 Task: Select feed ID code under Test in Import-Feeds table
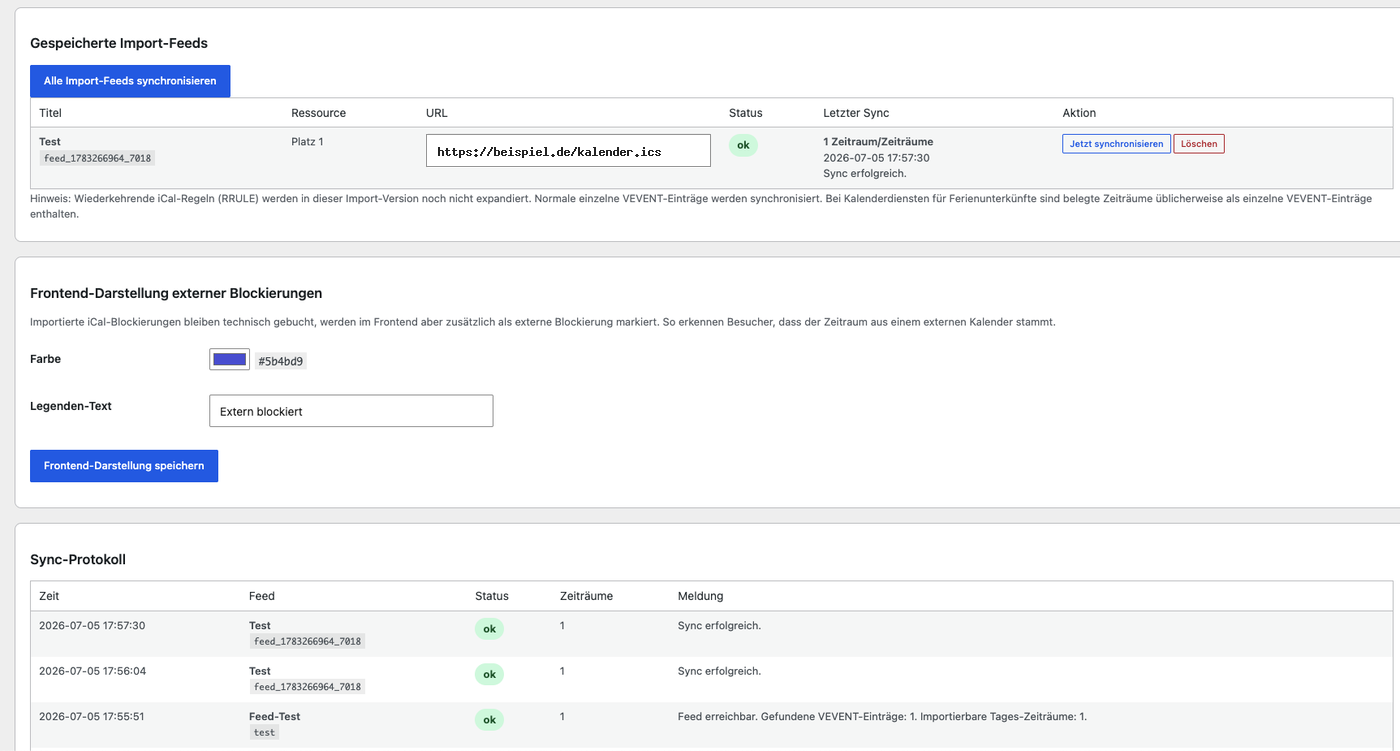pos(97,158)
